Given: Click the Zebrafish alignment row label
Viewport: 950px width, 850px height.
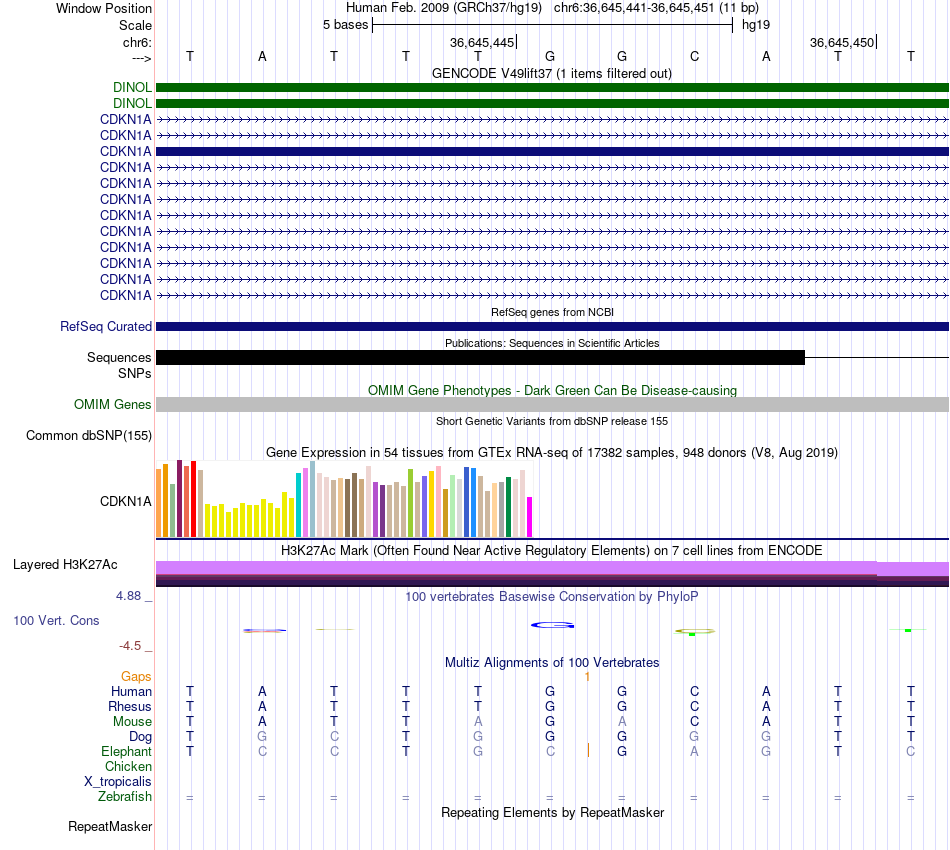Looking at the screenshot, I should (125, 797).
